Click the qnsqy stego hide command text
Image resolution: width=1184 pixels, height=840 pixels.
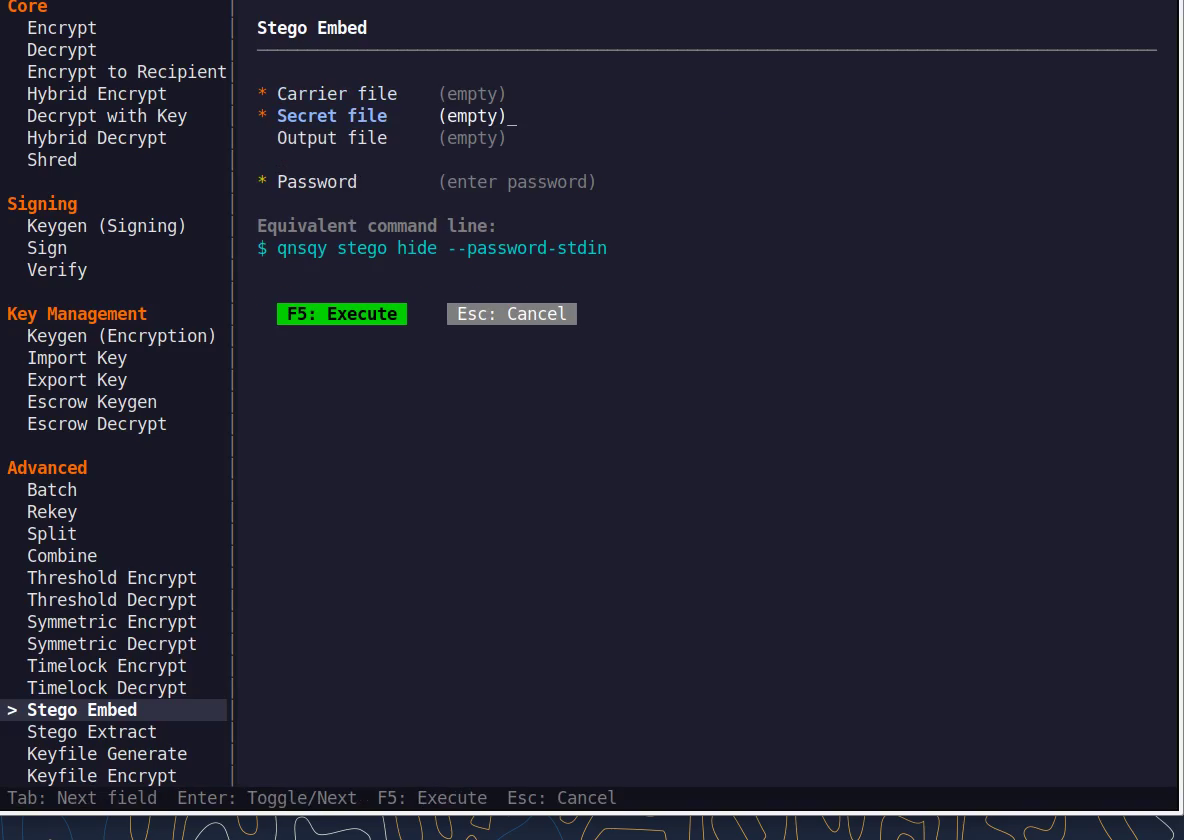[x=442, y=248]
